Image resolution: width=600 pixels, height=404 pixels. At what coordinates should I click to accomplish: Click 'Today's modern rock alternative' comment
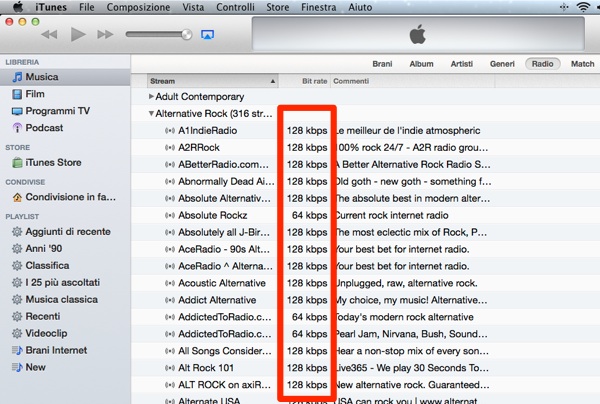tap(404, 317)
